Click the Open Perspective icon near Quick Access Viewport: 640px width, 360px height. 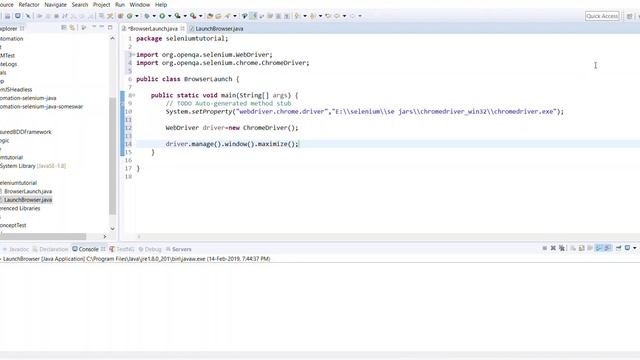[629, 16]
